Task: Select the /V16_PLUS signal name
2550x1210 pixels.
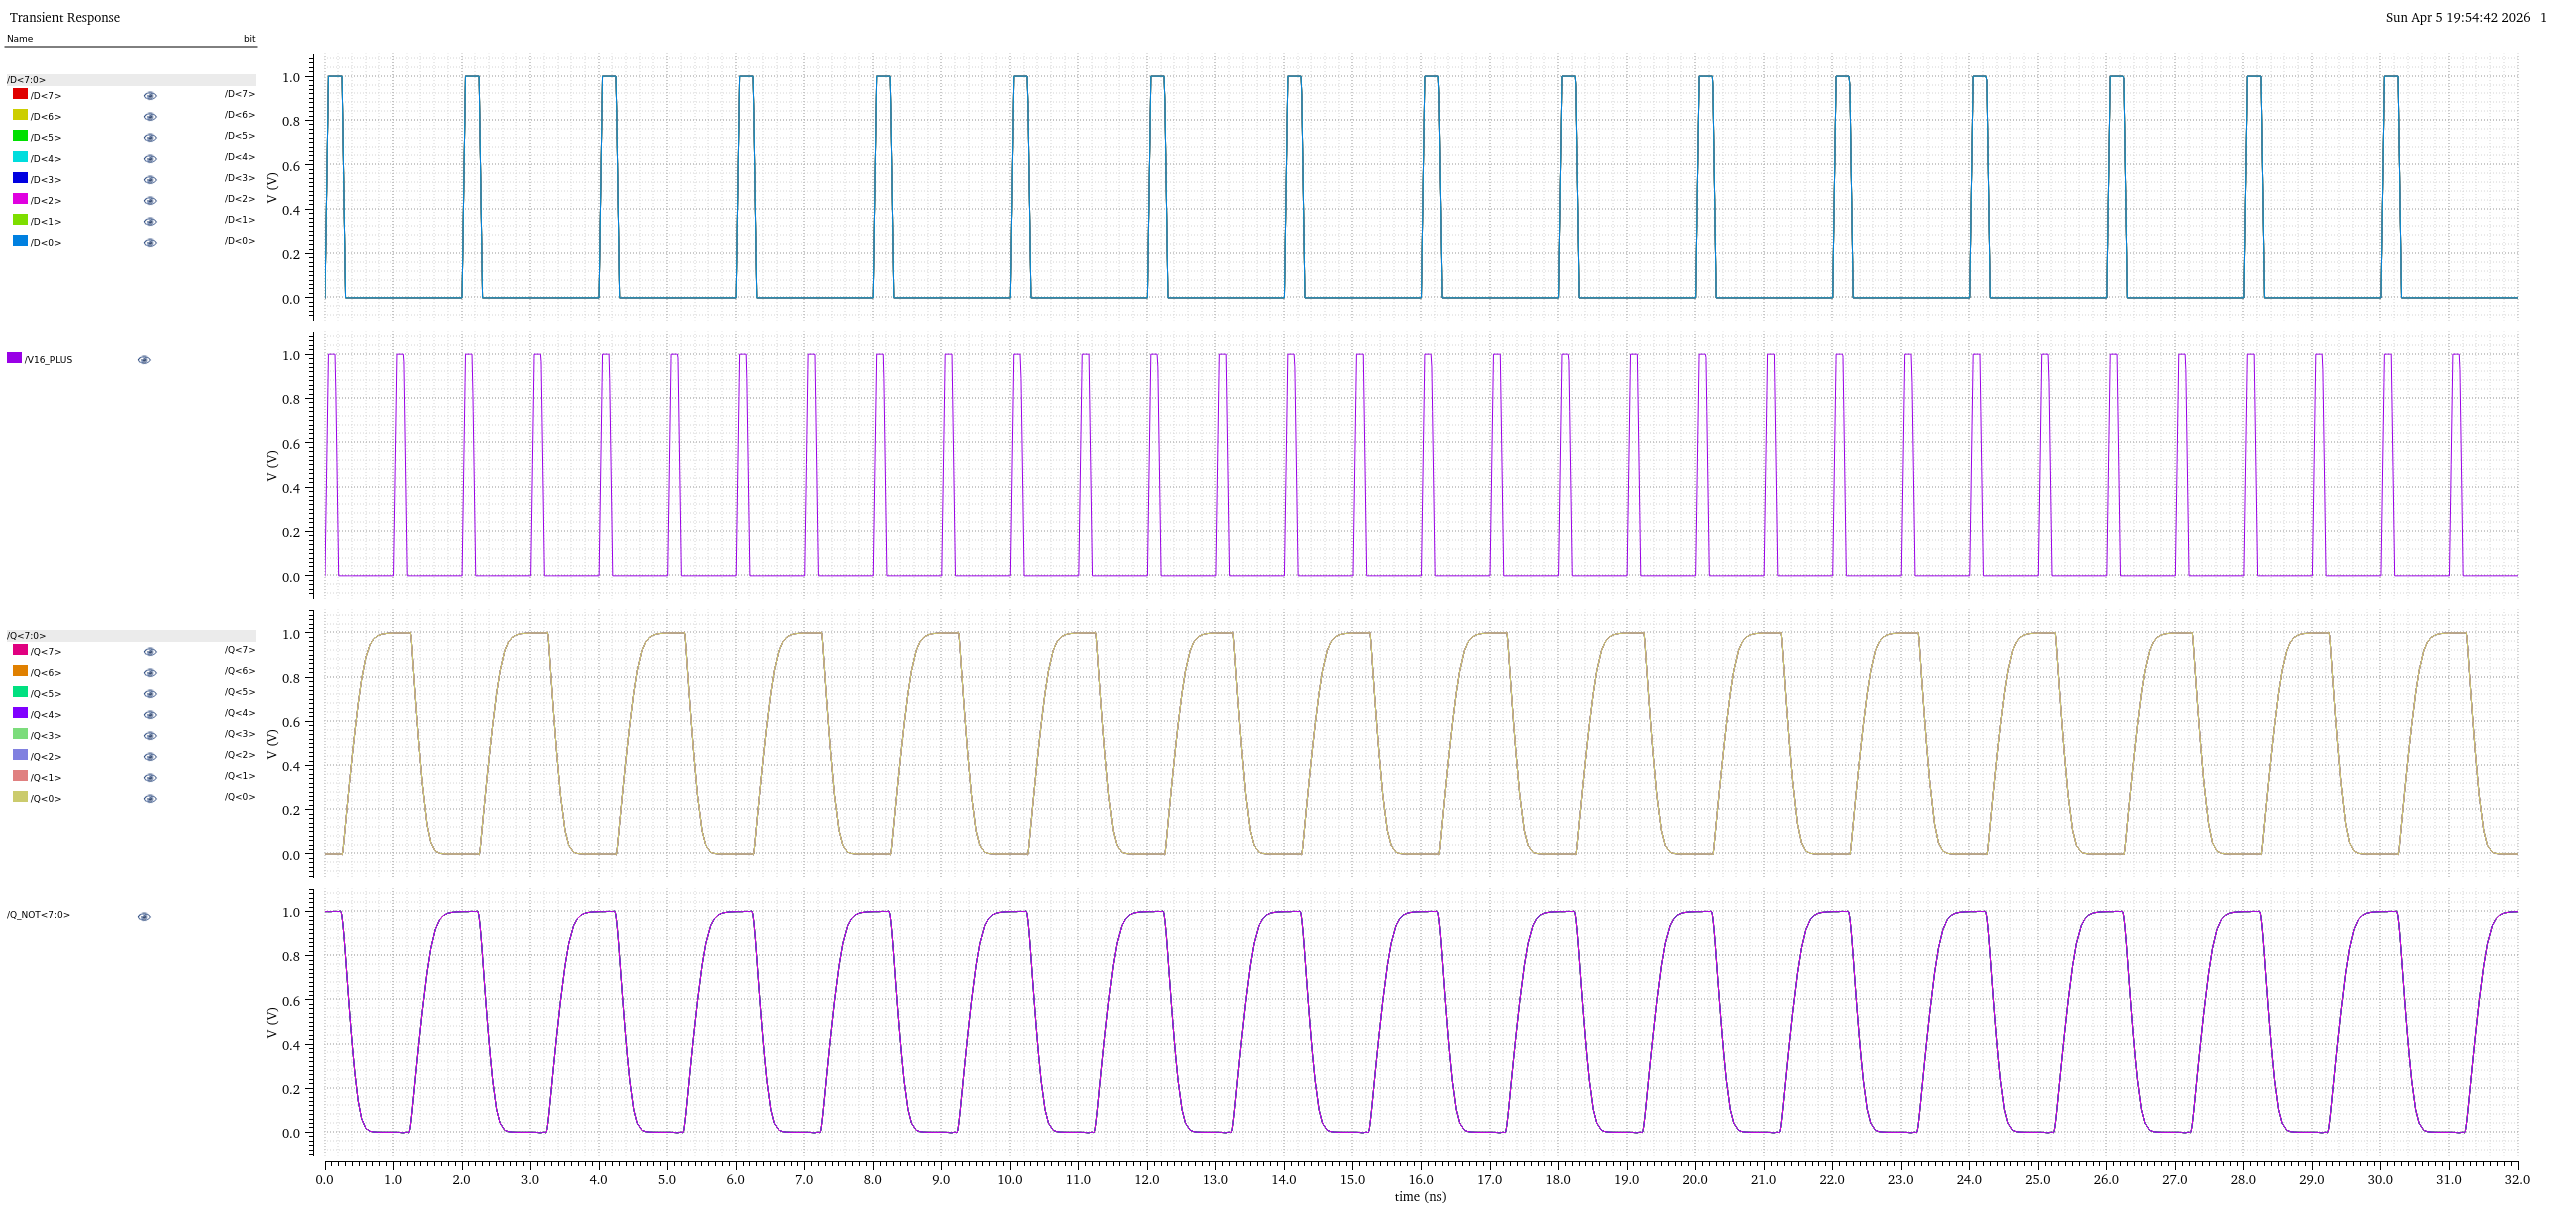Action: point(48,360)
